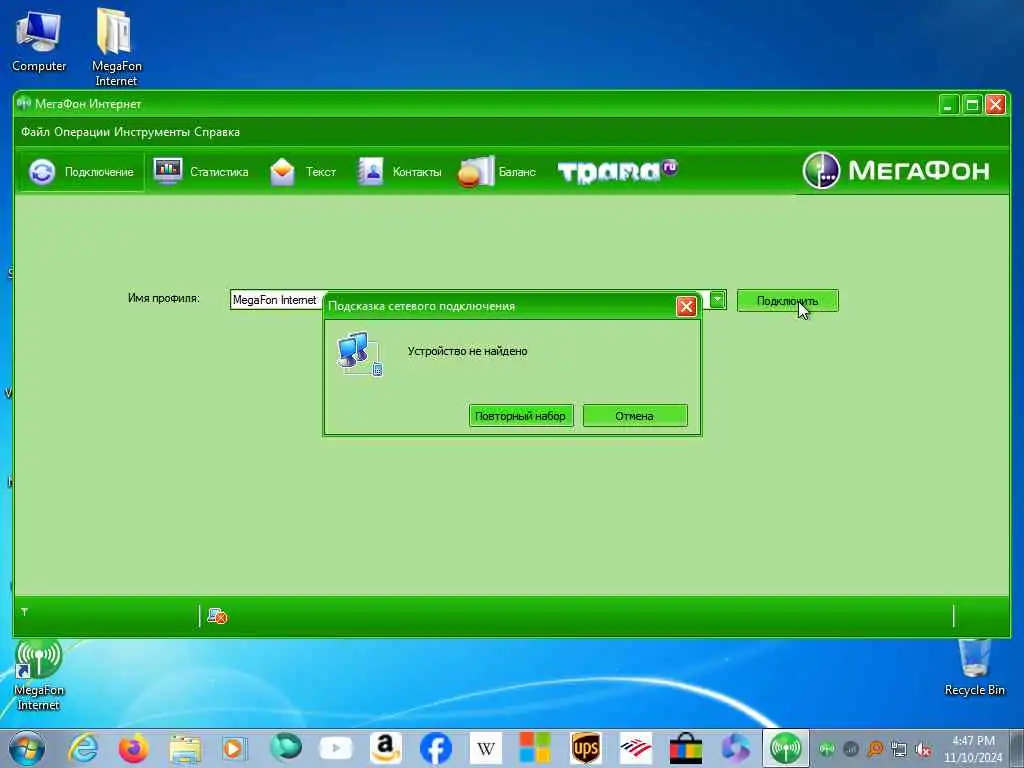Screen dimensions: 1024x768
Task: Open the Подключение connection tab
Action: coord(82,172)
